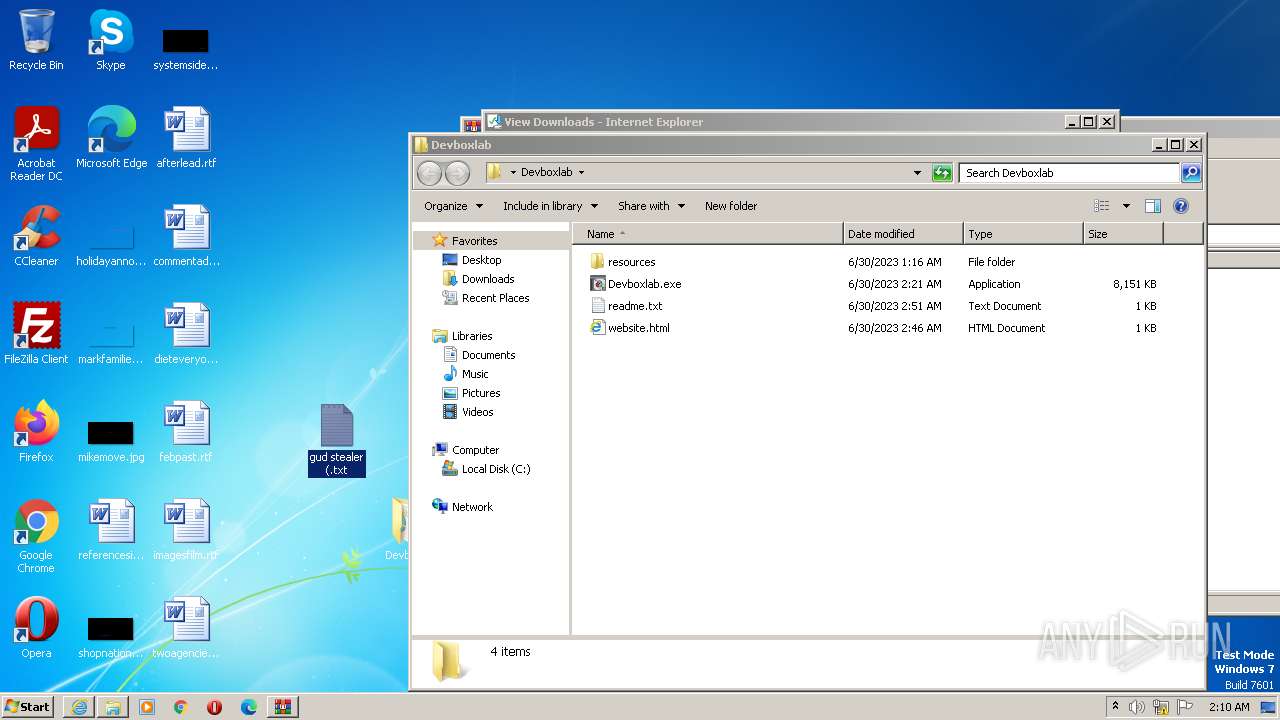The height and width of the screenshot is (720, 1280).
Task: Select Network in navigation pane
Action: [471, 507]
